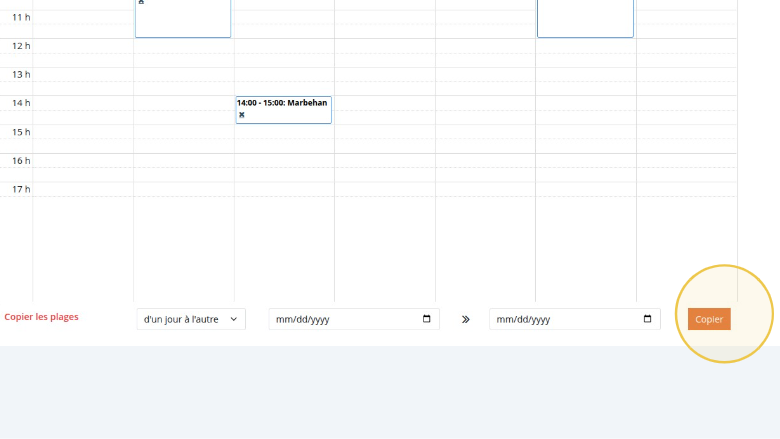Delete the Marbehan slot with its x icon
This screenshot has width=780, height=439.
pos(241,115)
